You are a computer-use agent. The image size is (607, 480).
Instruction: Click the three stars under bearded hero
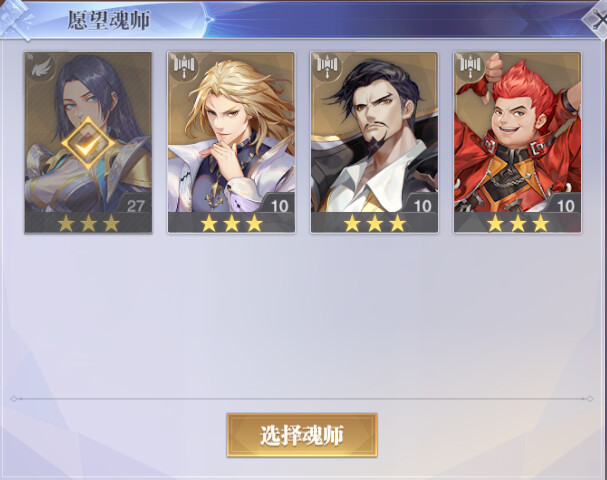click(x=375, y=223)
